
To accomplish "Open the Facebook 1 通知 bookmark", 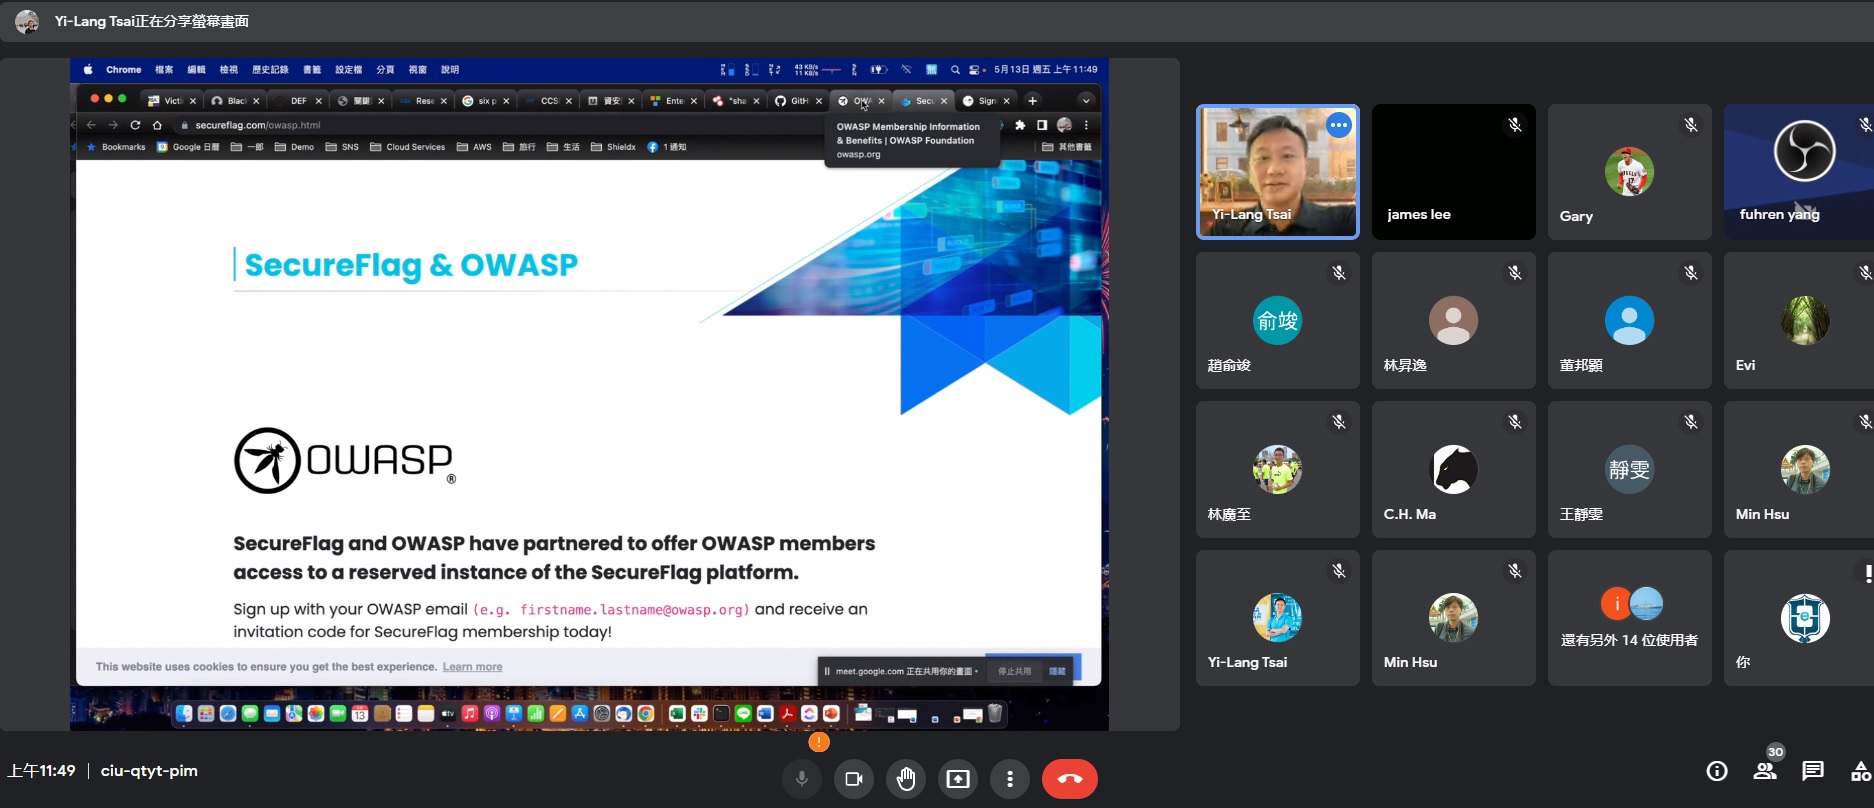I will (667, 147).
